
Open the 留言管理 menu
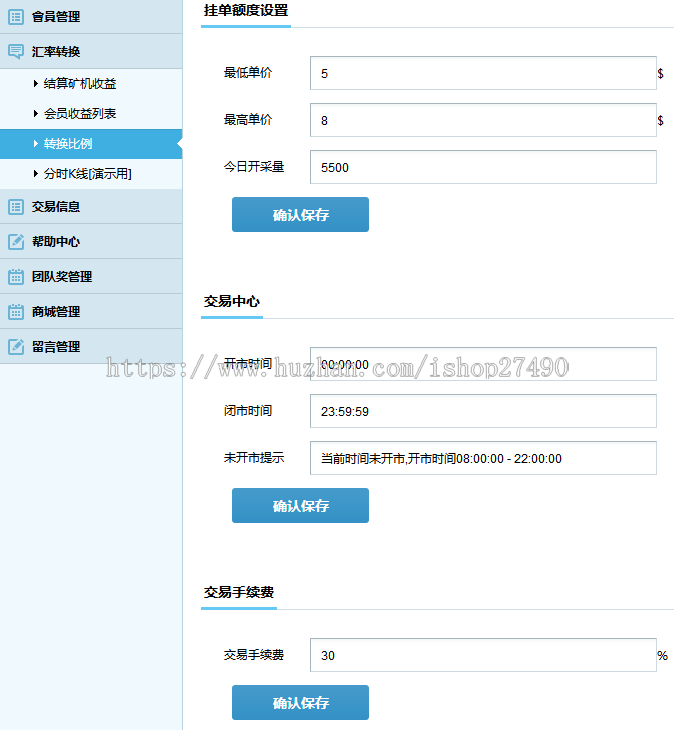tap(91, 346)
